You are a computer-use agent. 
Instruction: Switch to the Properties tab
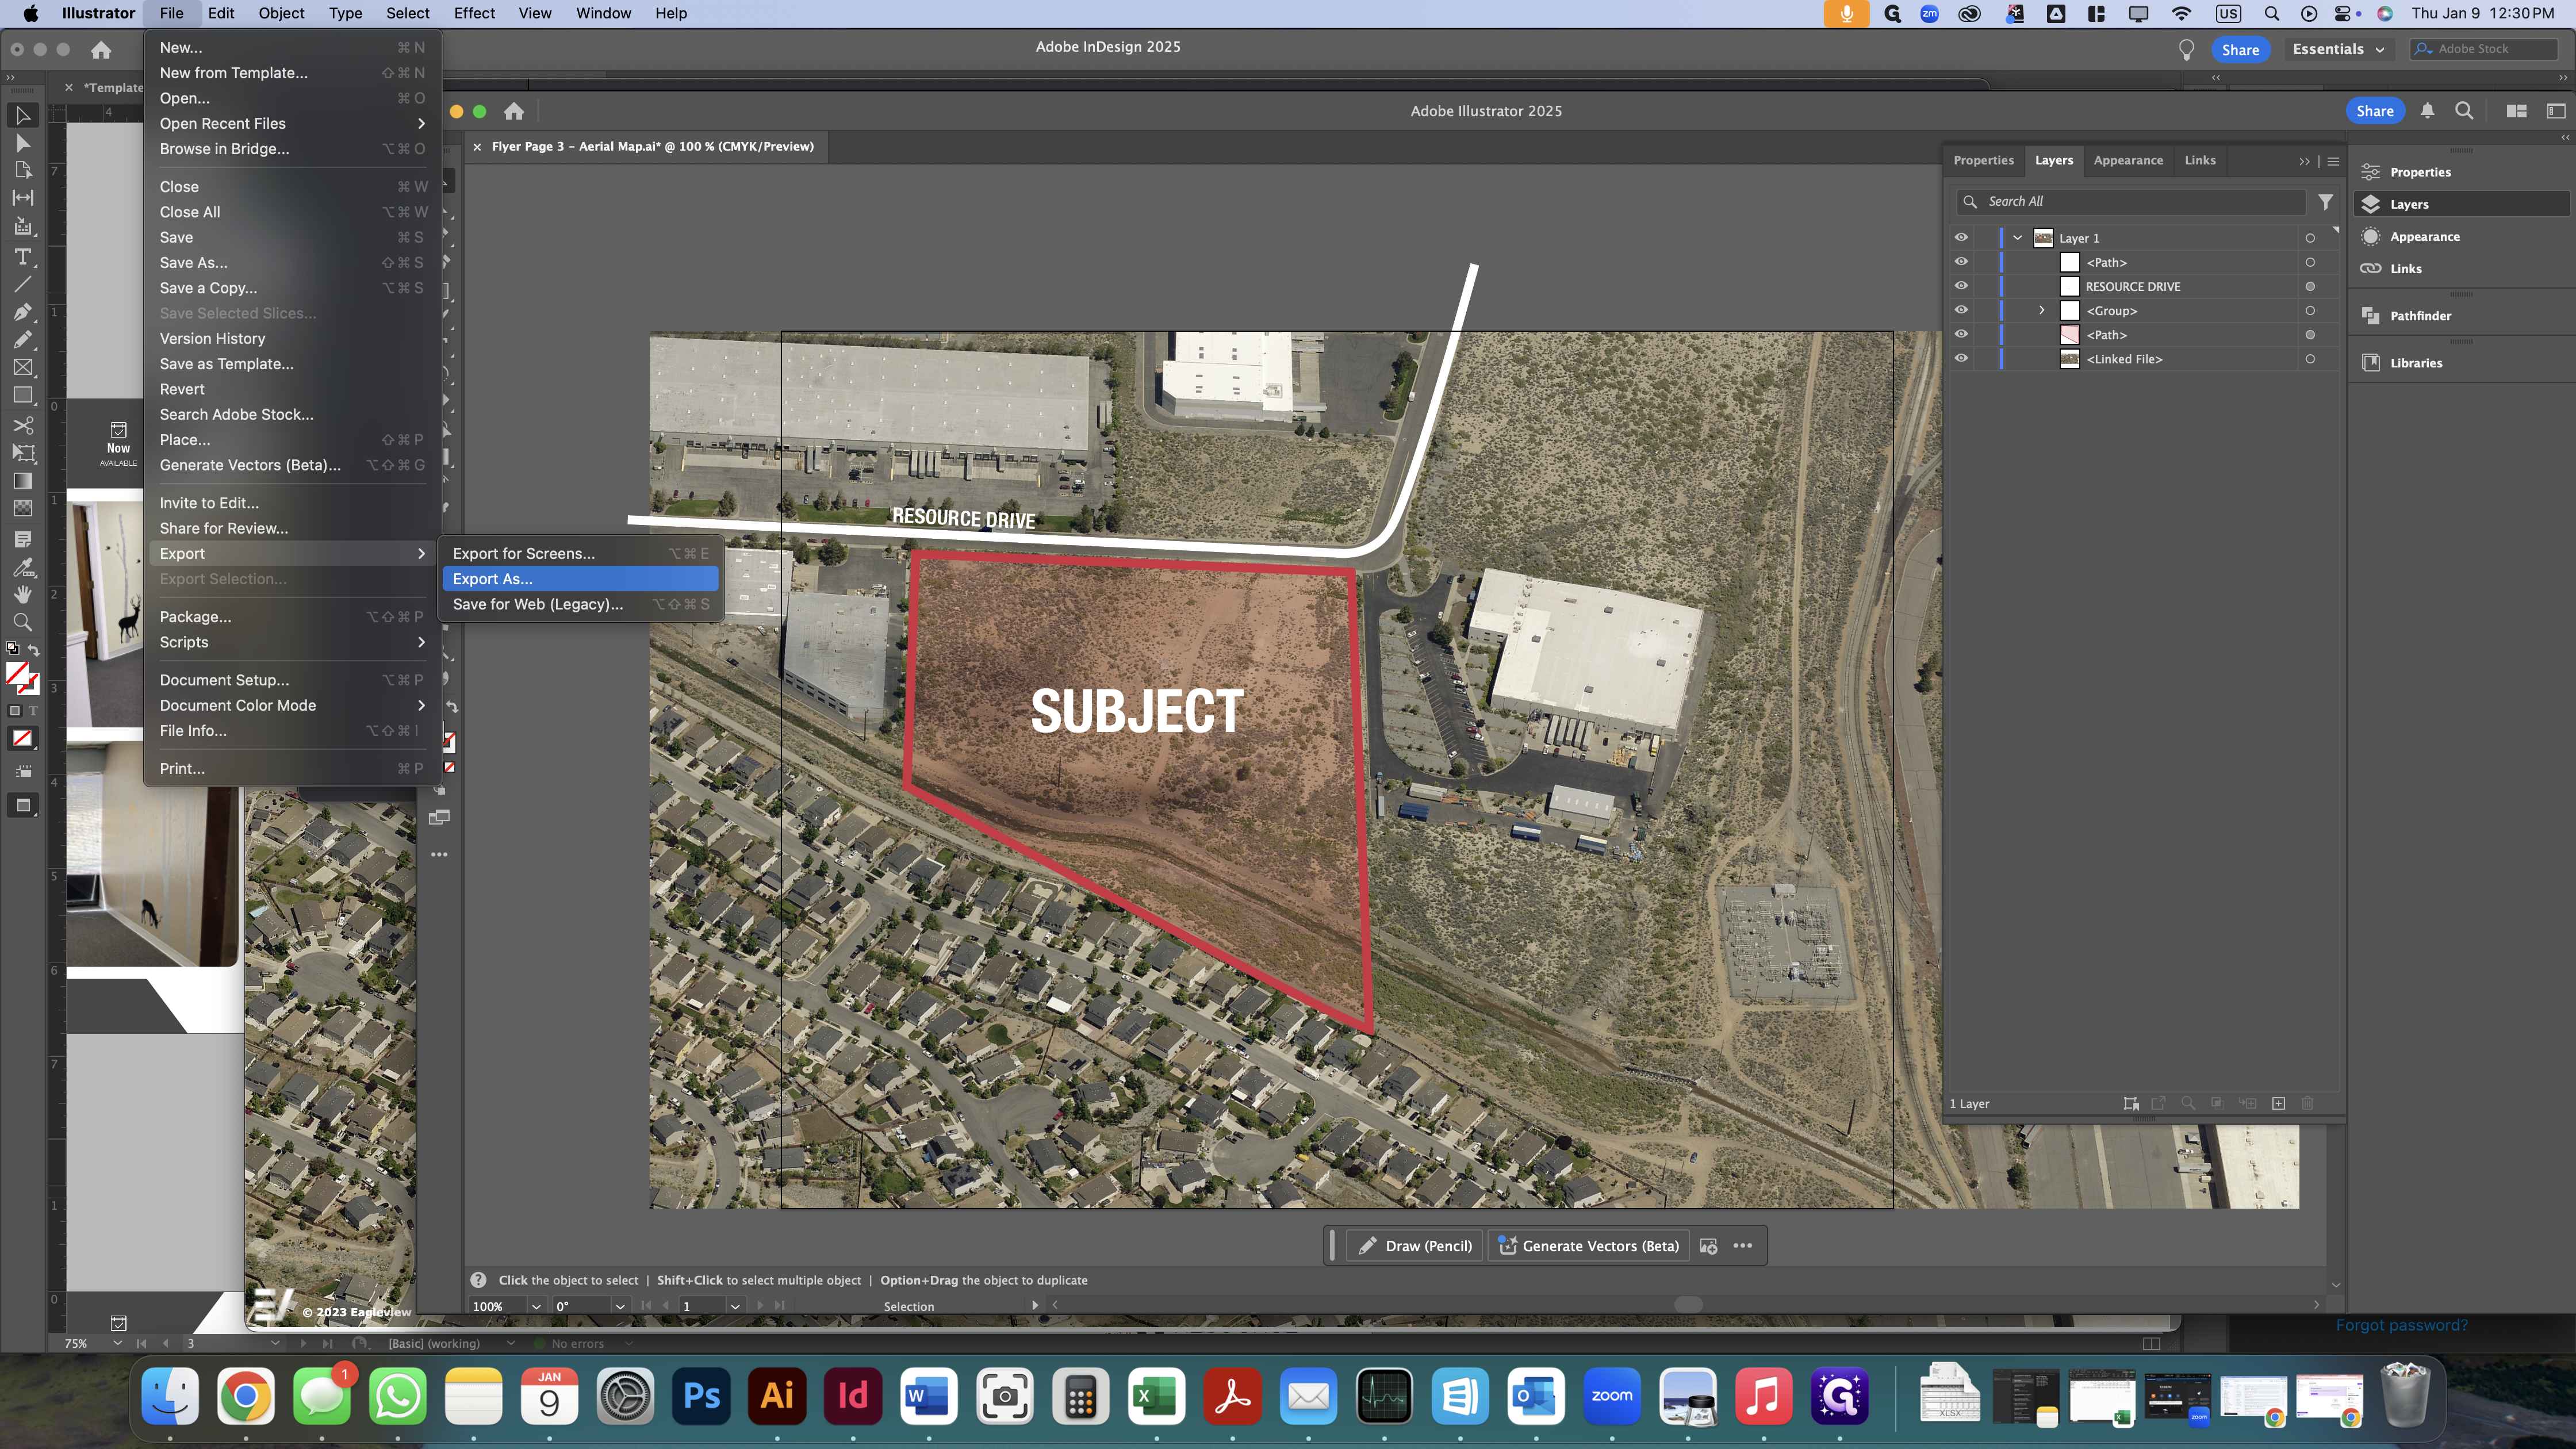pos(1983,160)
